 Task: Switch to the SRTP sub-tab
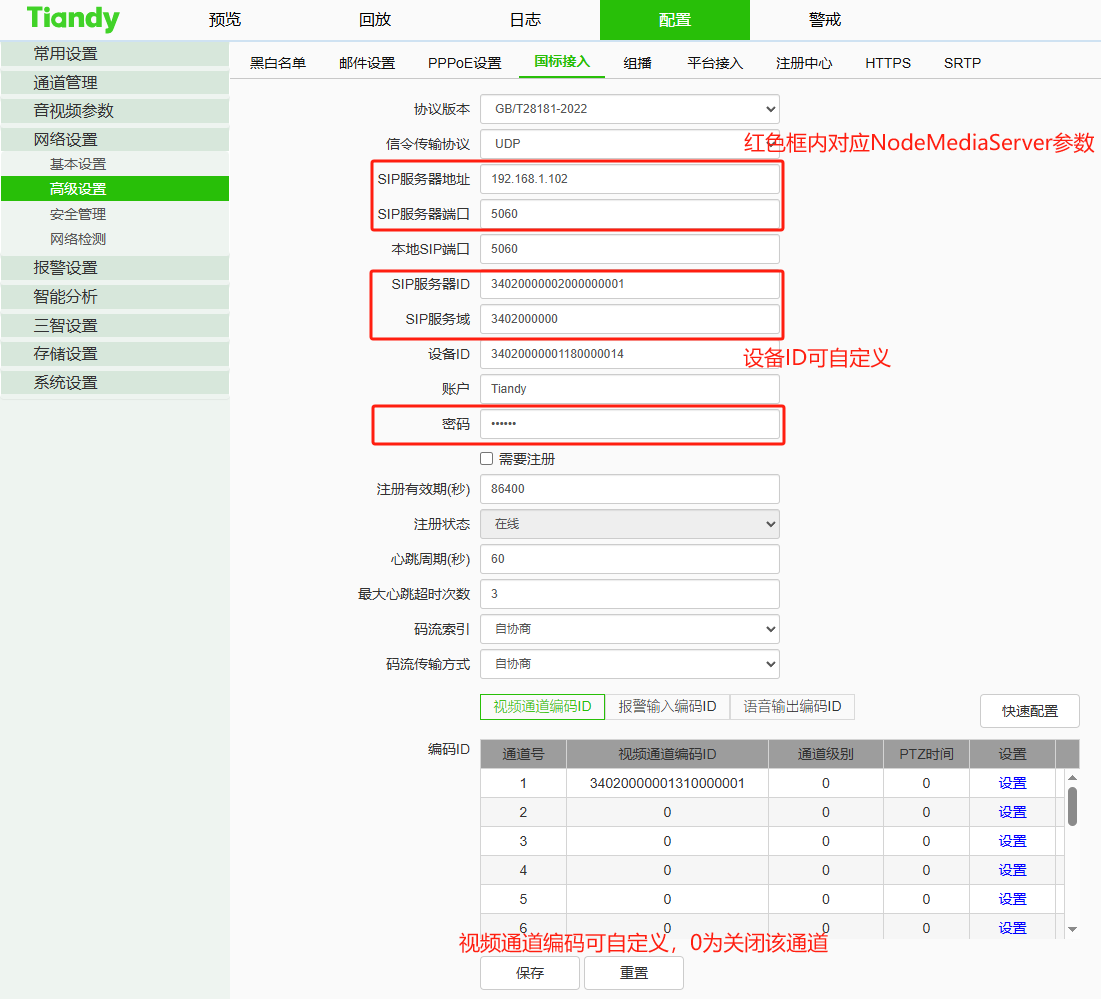pyautogui.click(x=962, y=63)
